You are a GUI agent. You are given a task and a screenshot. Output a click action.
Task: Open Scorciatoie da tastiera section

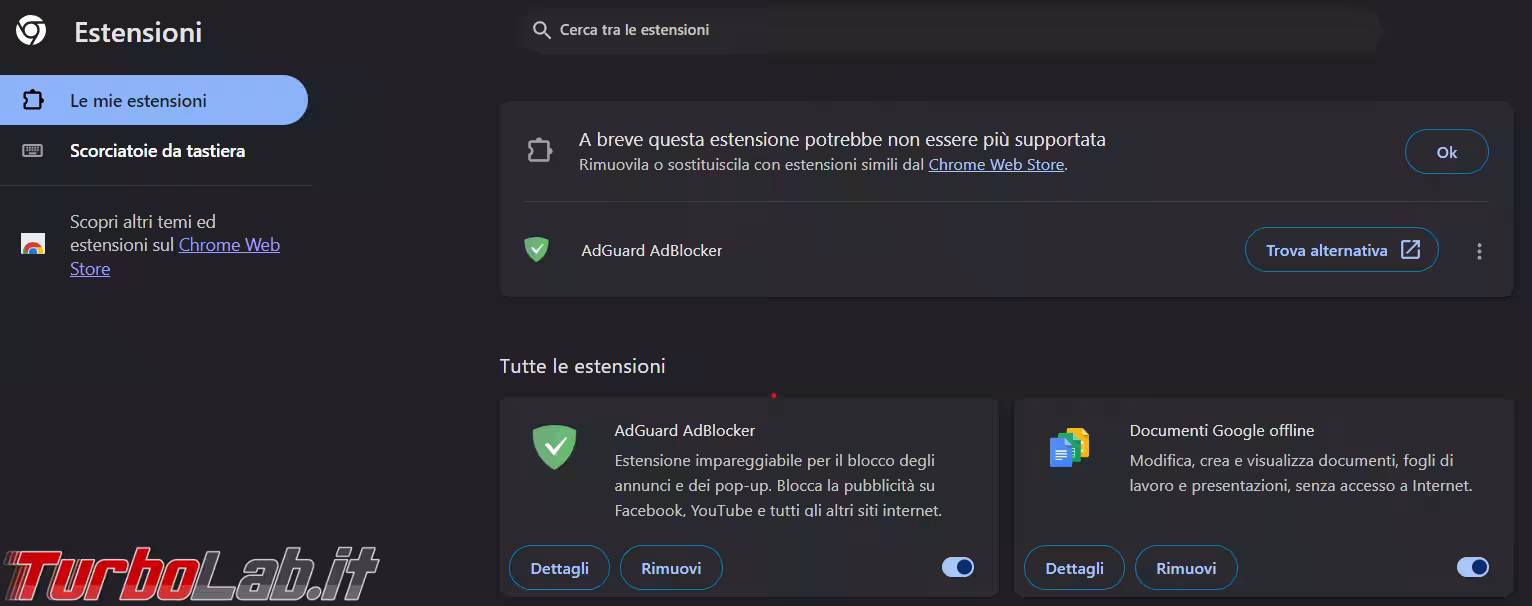pyautogui.click(x=157, y=151)
